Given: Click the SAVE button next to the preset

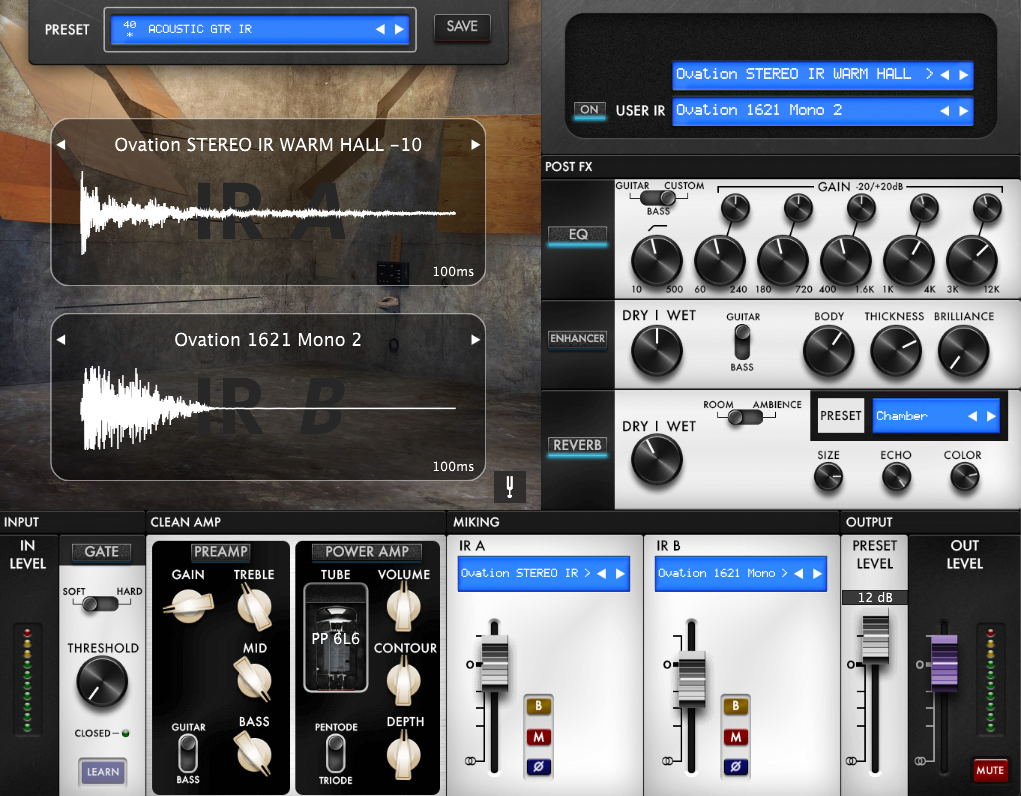Looking at the screenshot, I should point(461,27).
